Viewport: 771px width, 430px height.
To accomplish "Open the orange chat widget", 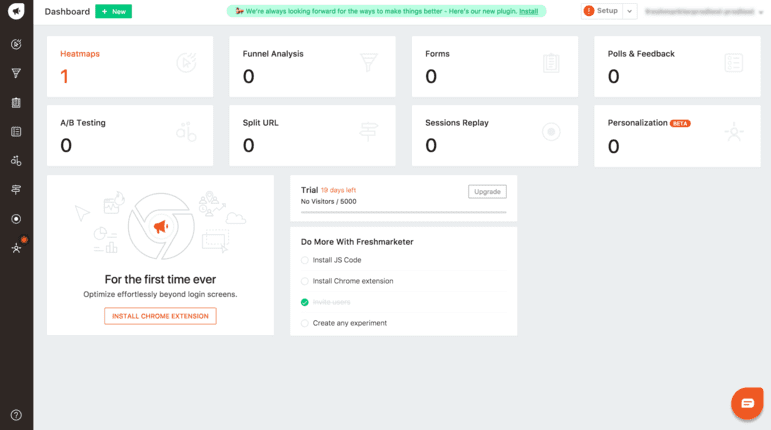I will pyautogui.click(x=747, y=403).
